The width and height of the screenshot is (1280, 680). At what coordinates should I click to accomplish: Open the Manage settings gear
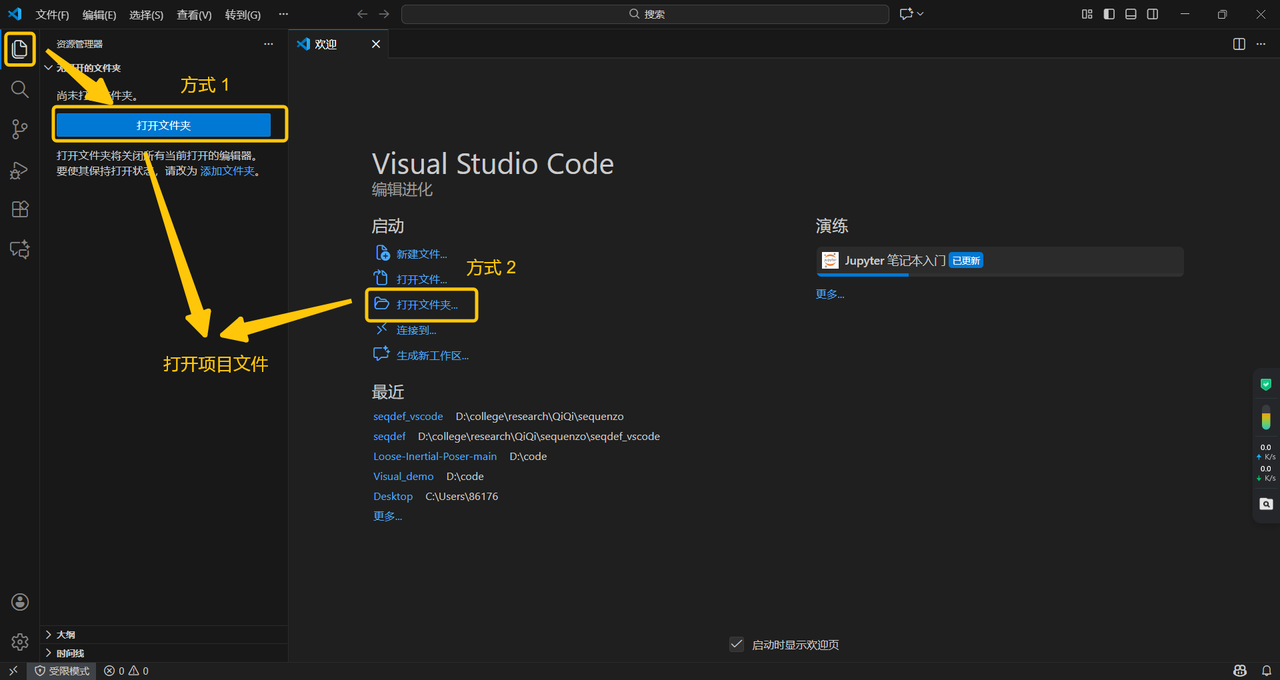(x=19, y=642)
